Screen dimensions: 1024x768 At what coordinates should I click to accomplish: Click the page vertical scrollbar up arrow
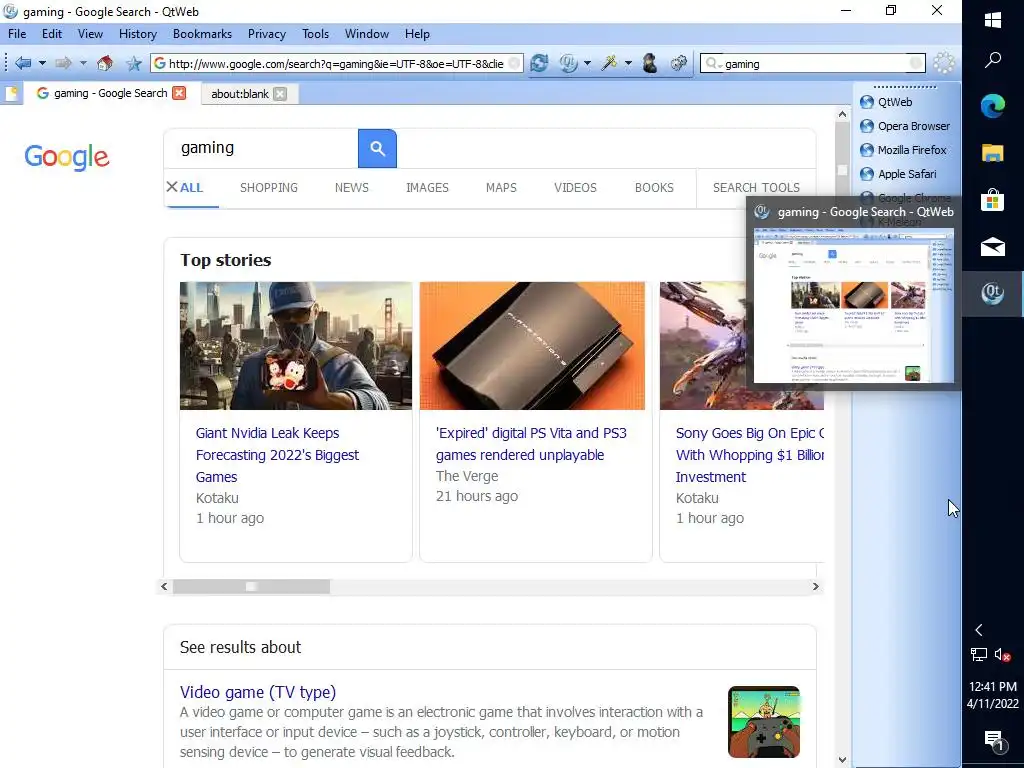[842, 114]
